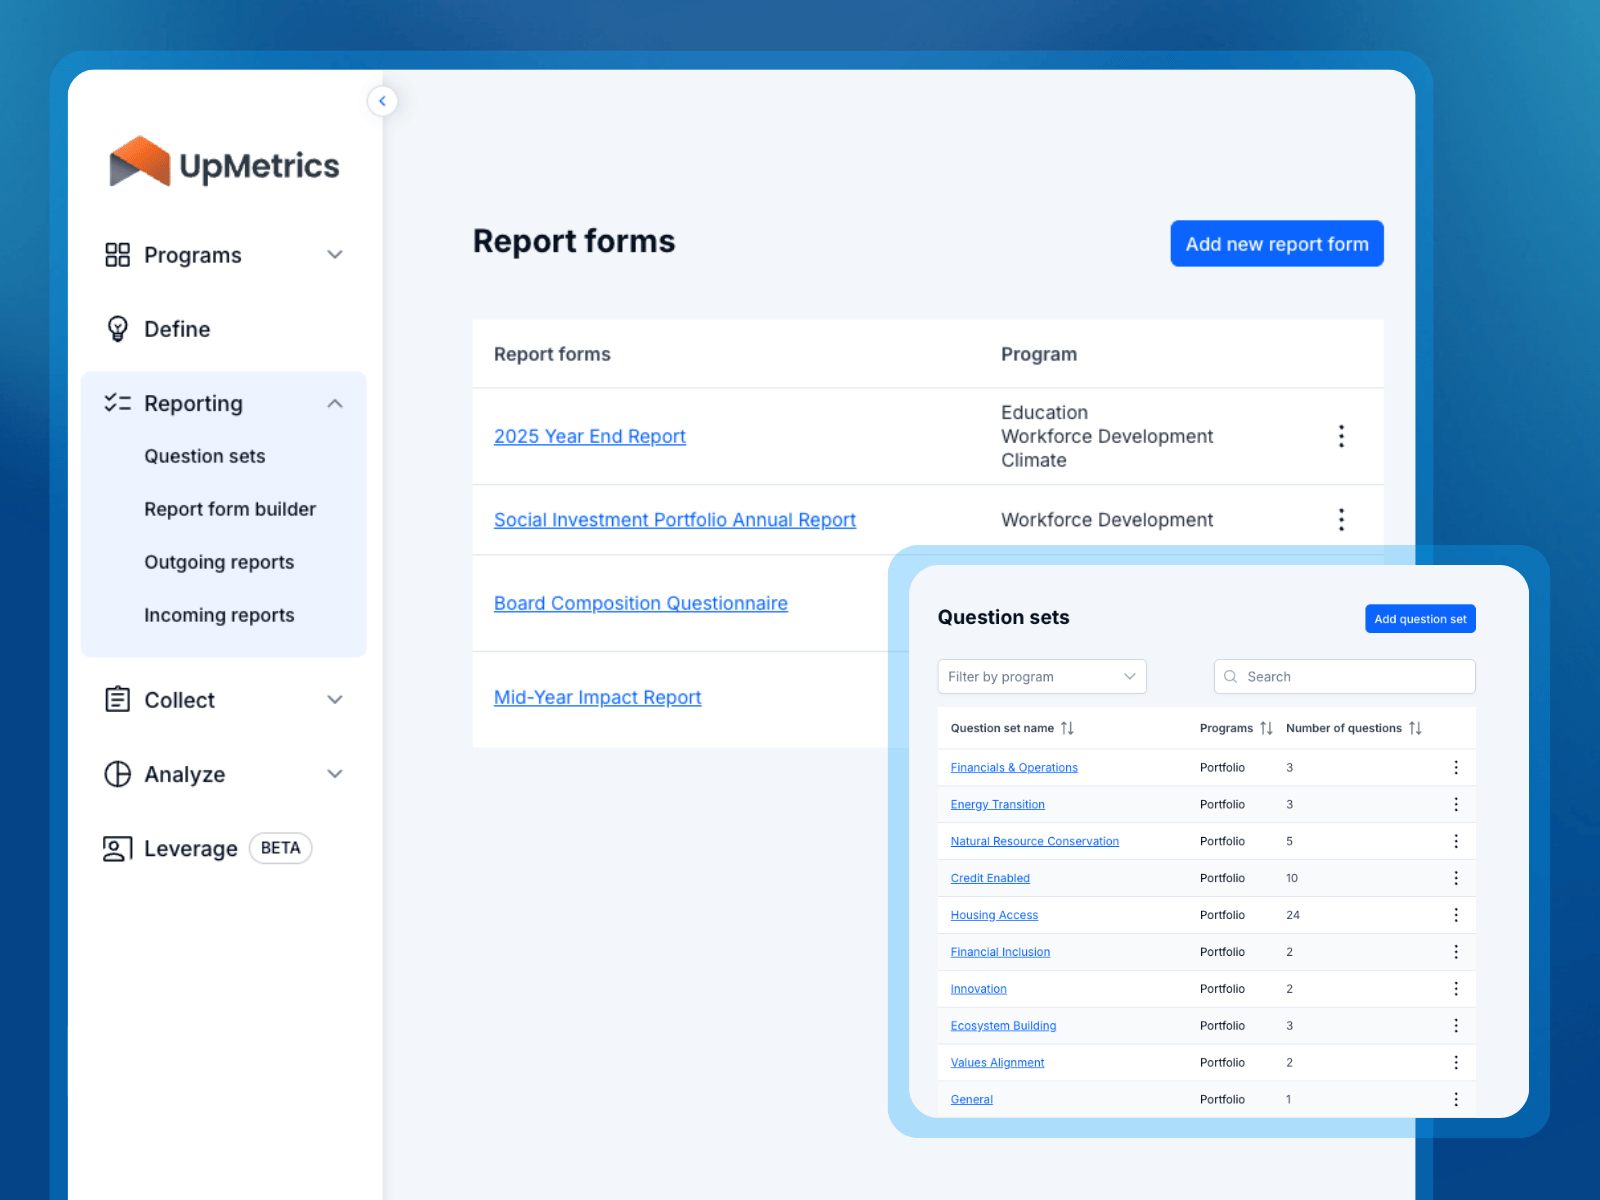Click Add new report form button
1600x1200 pixels.
tap(1276, 244)
